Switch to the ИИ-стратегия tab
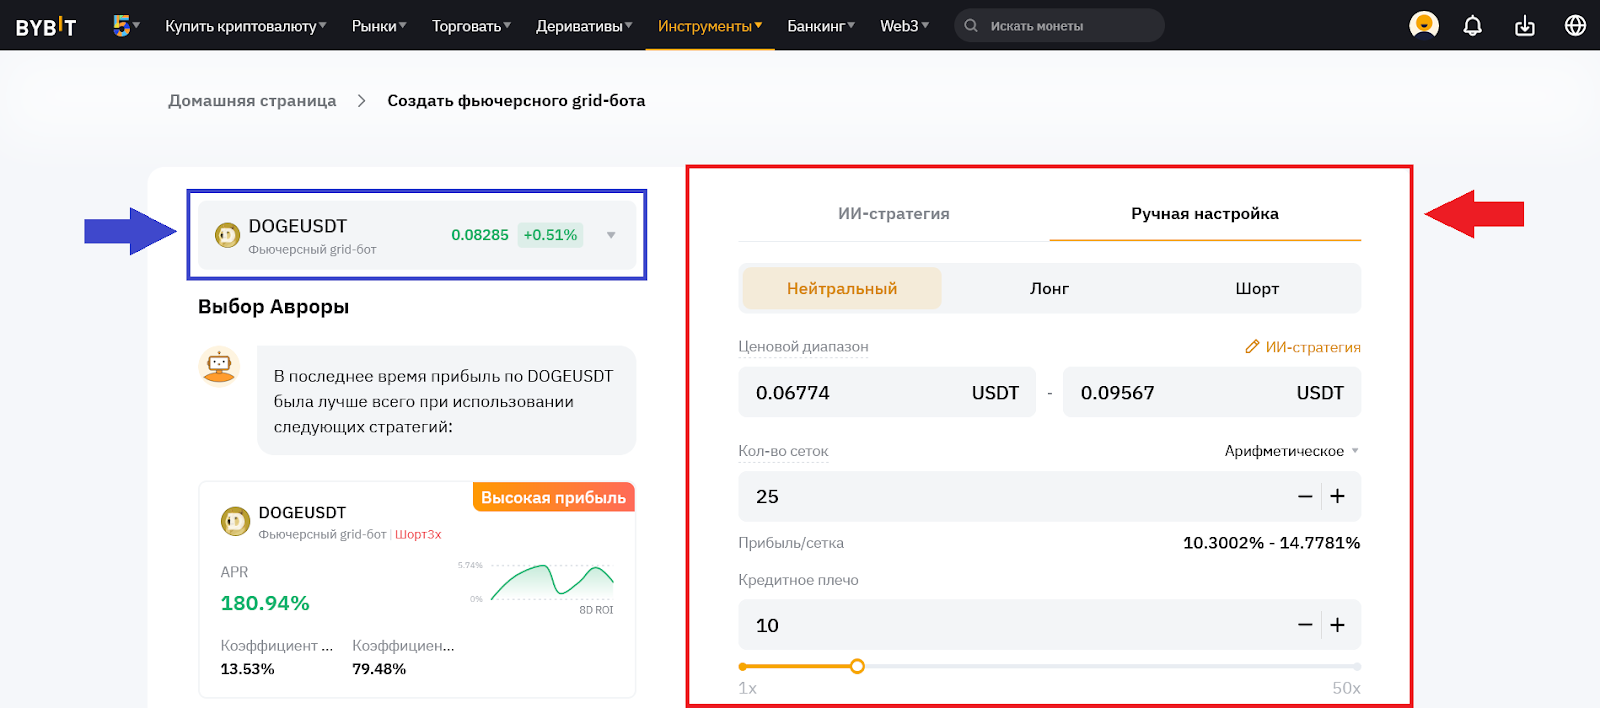The height and width of the screenshot is (708, 1600). [x=894, y=213]
